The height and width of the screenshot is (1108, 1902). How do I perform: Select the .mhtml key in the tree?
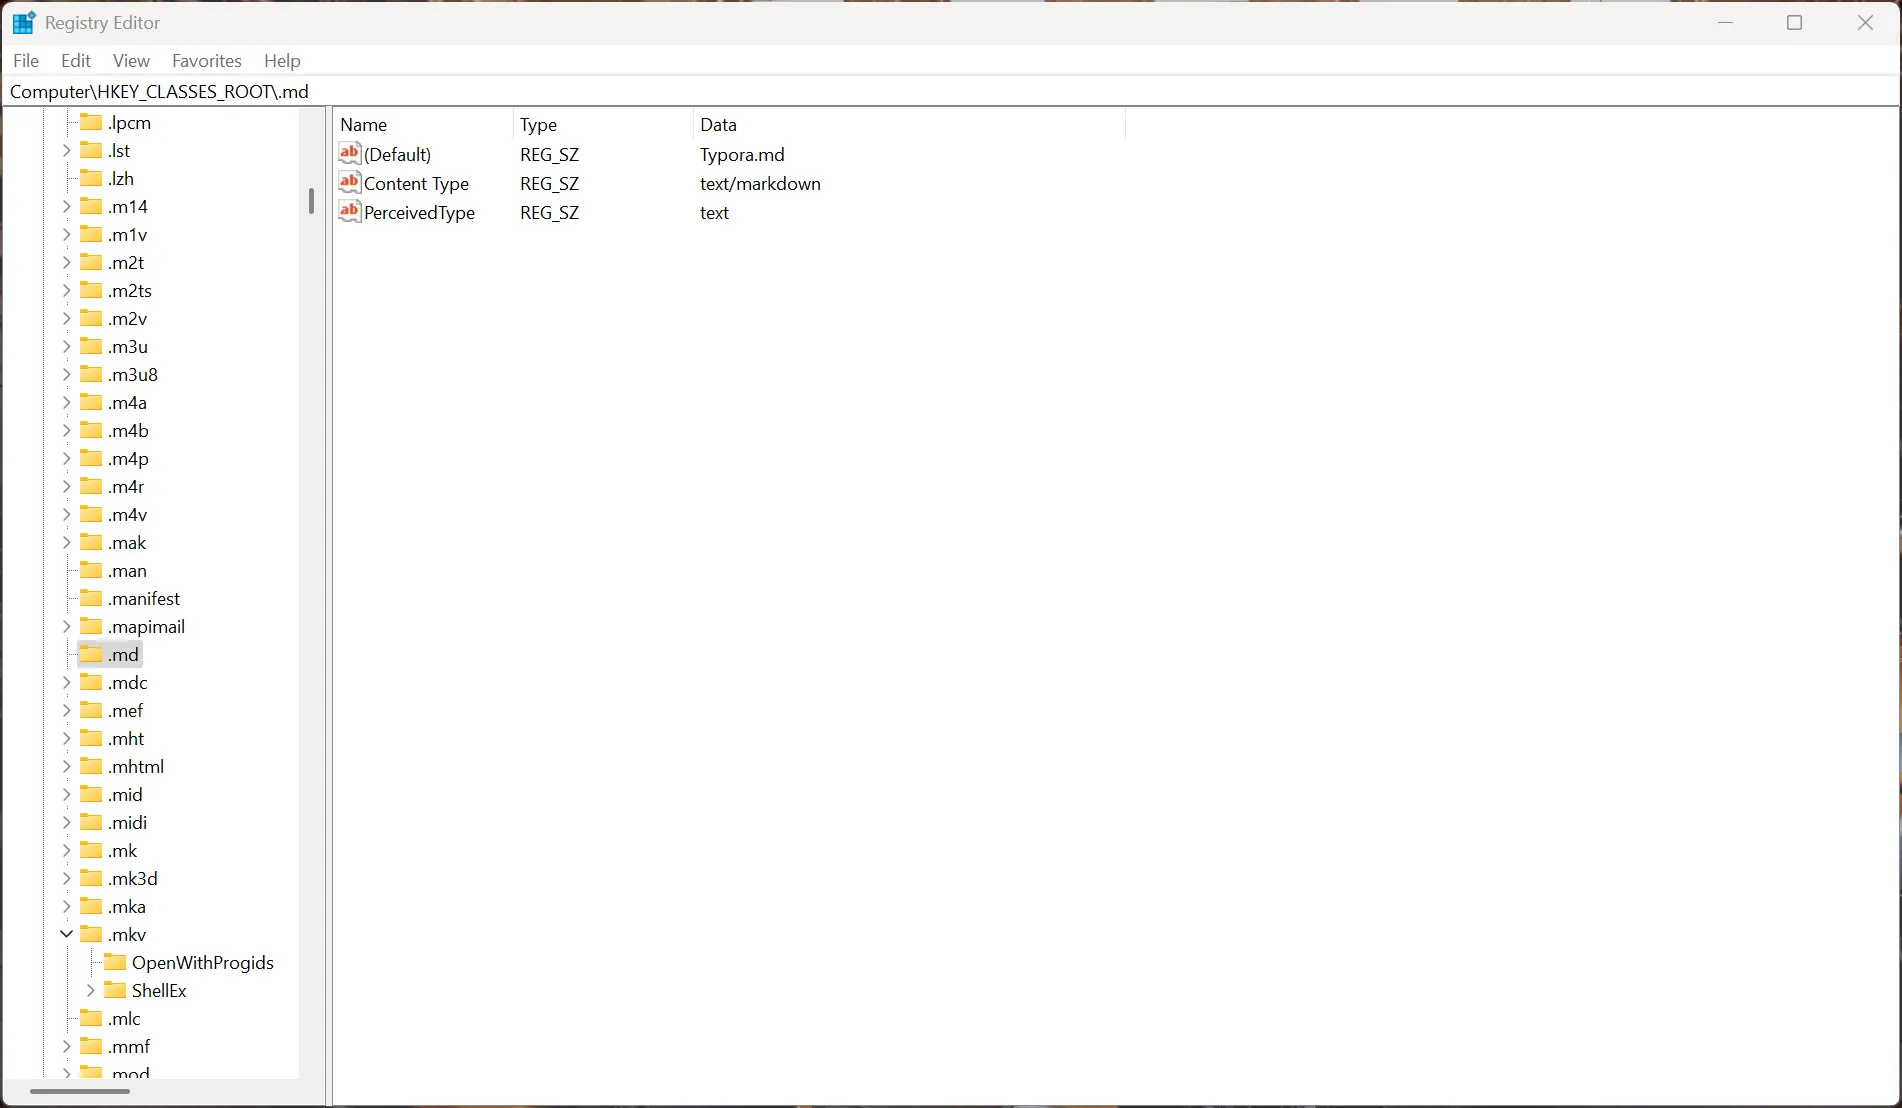[136, 766]
